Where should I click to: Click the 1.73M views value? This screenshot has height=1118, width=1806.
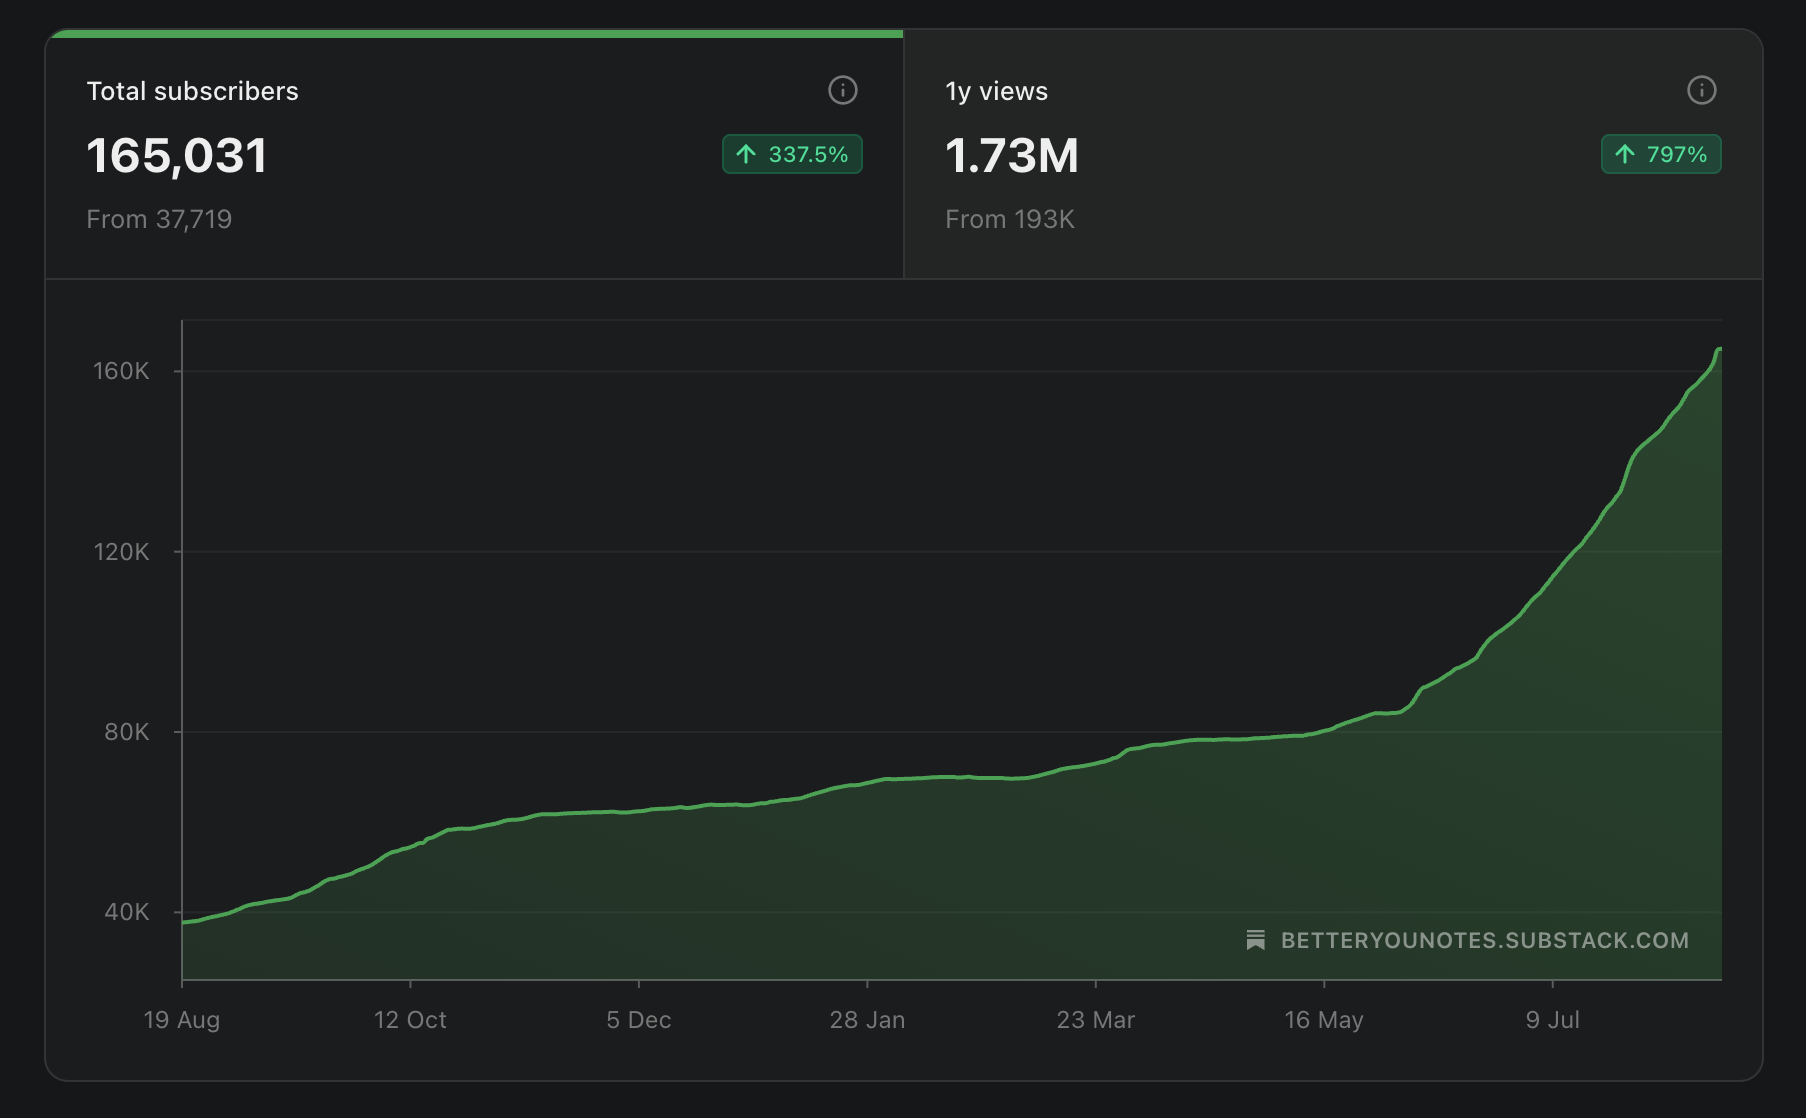[1012, 155]
